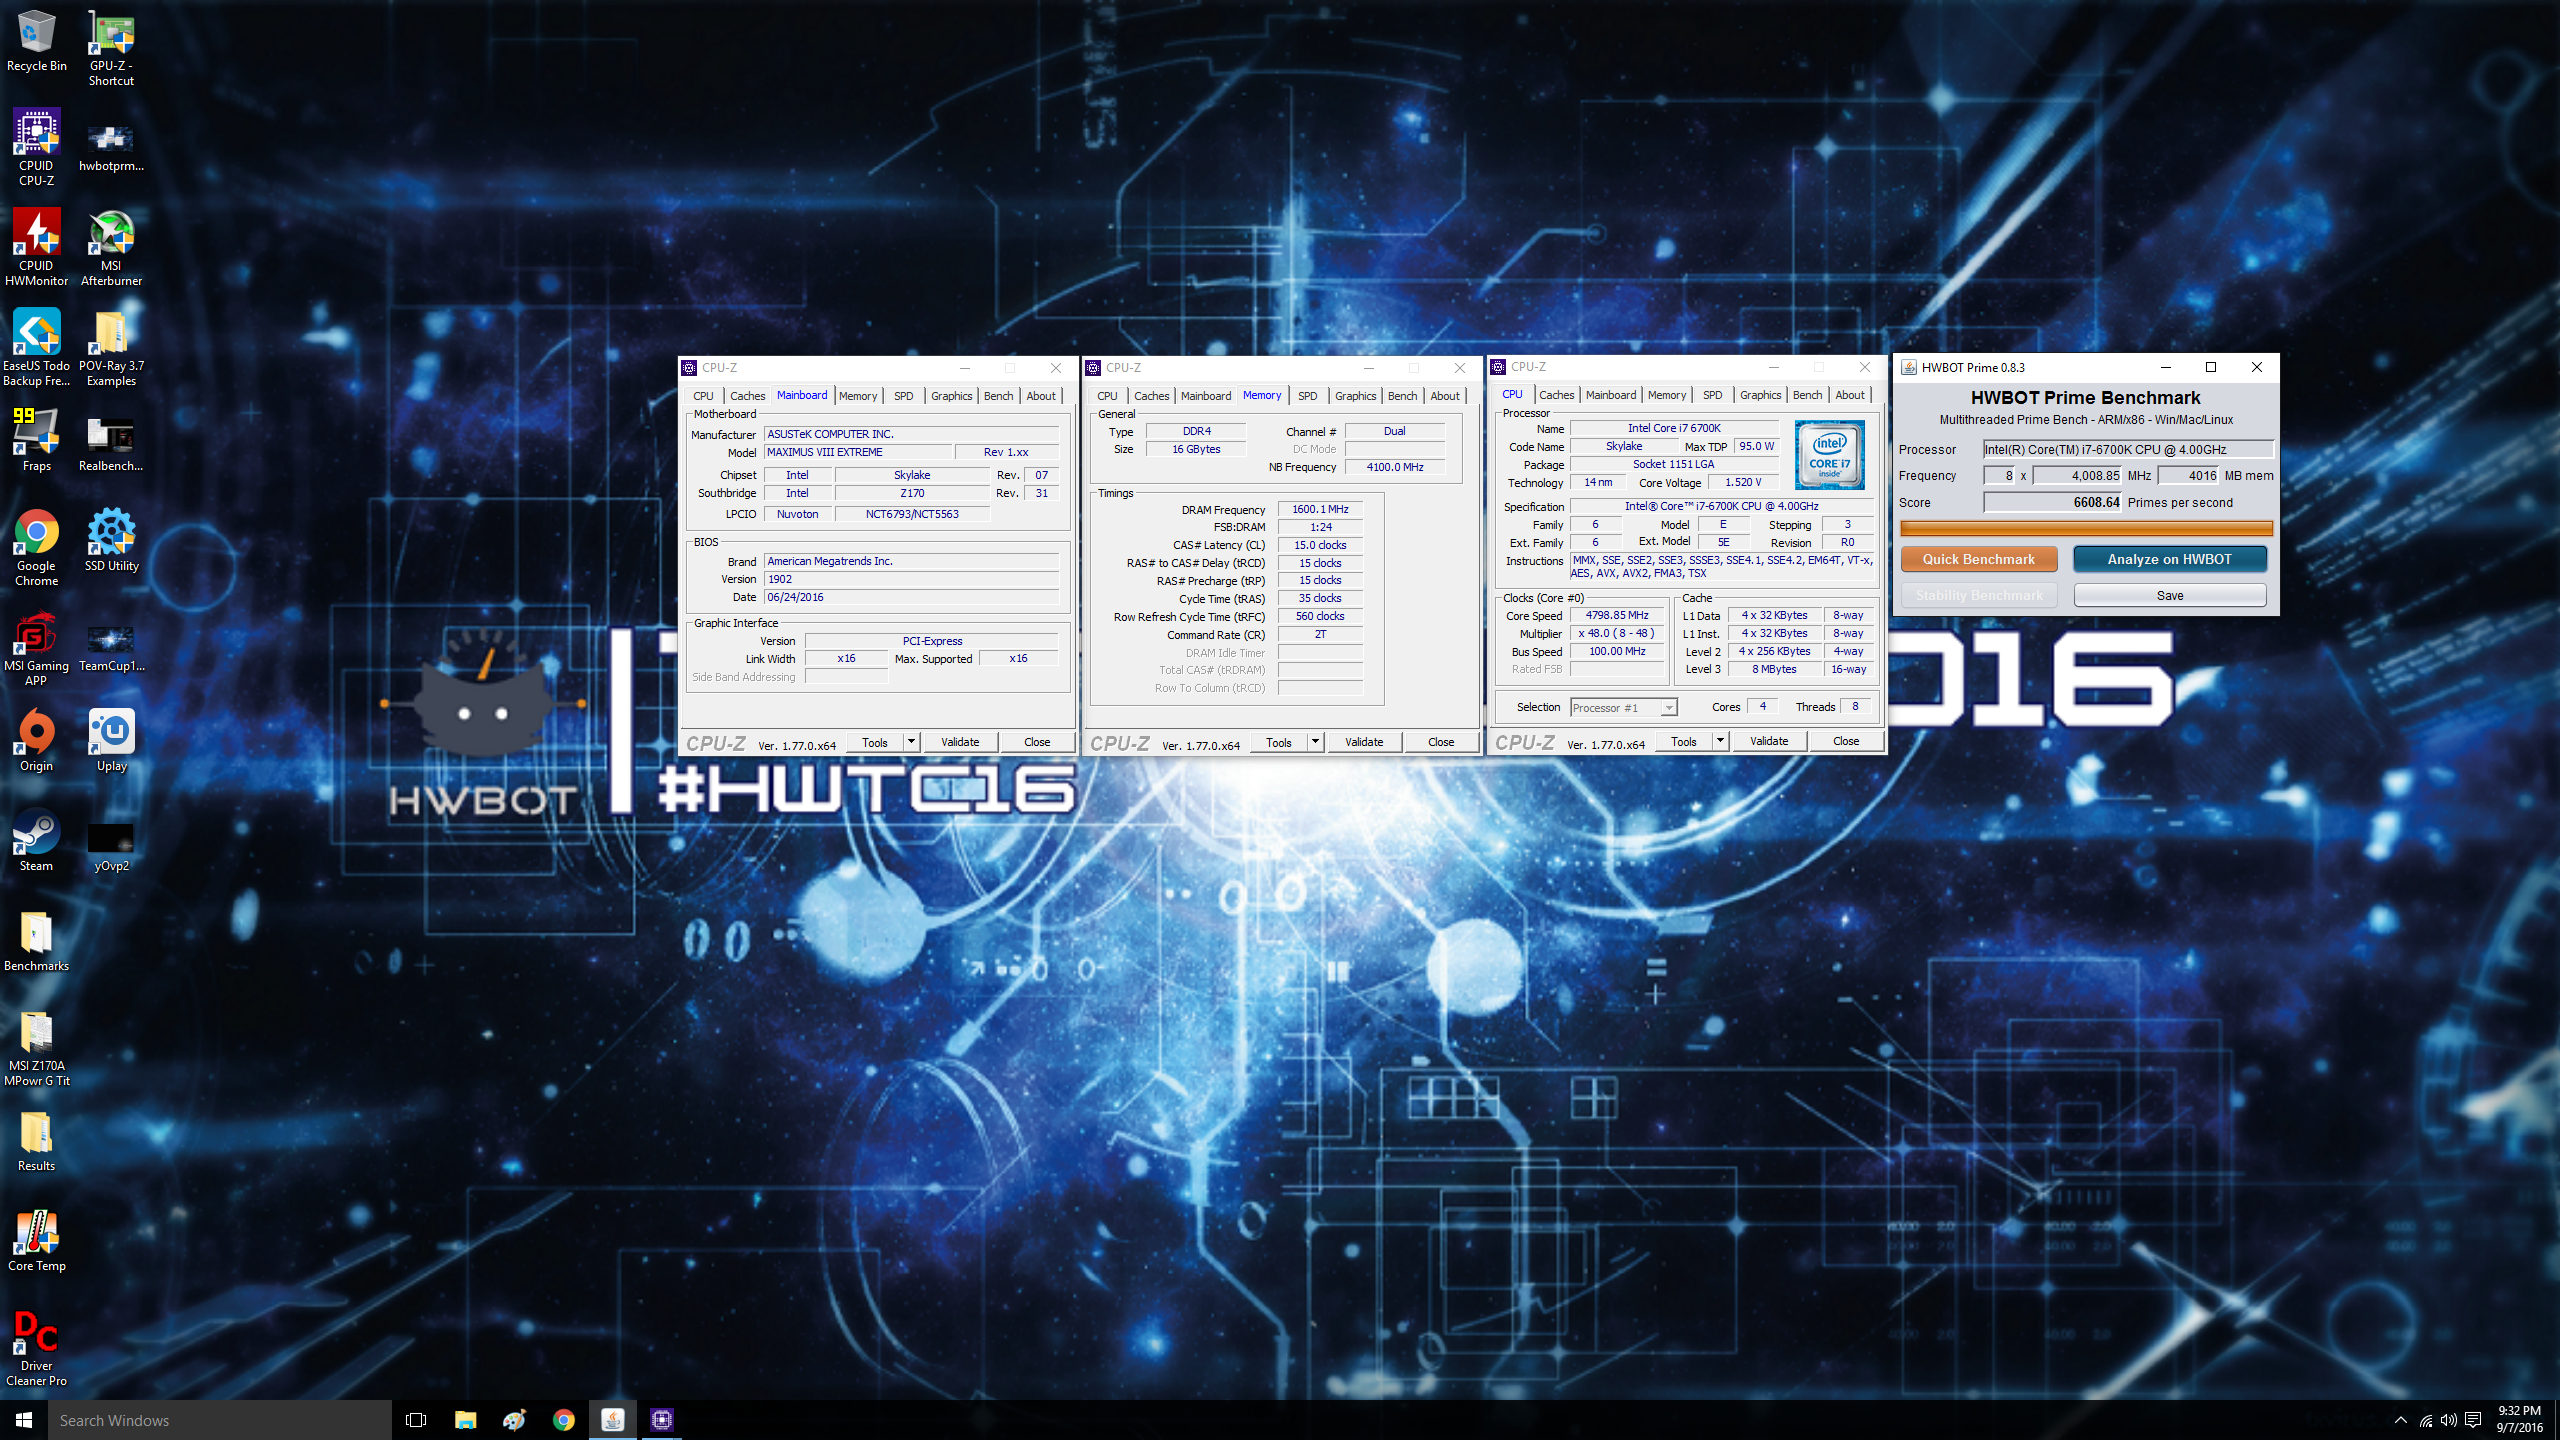Viewport: 2560px width, 1440px height.
Task: Open the network icon in system tray
Action: [x=2426, y=1421]
